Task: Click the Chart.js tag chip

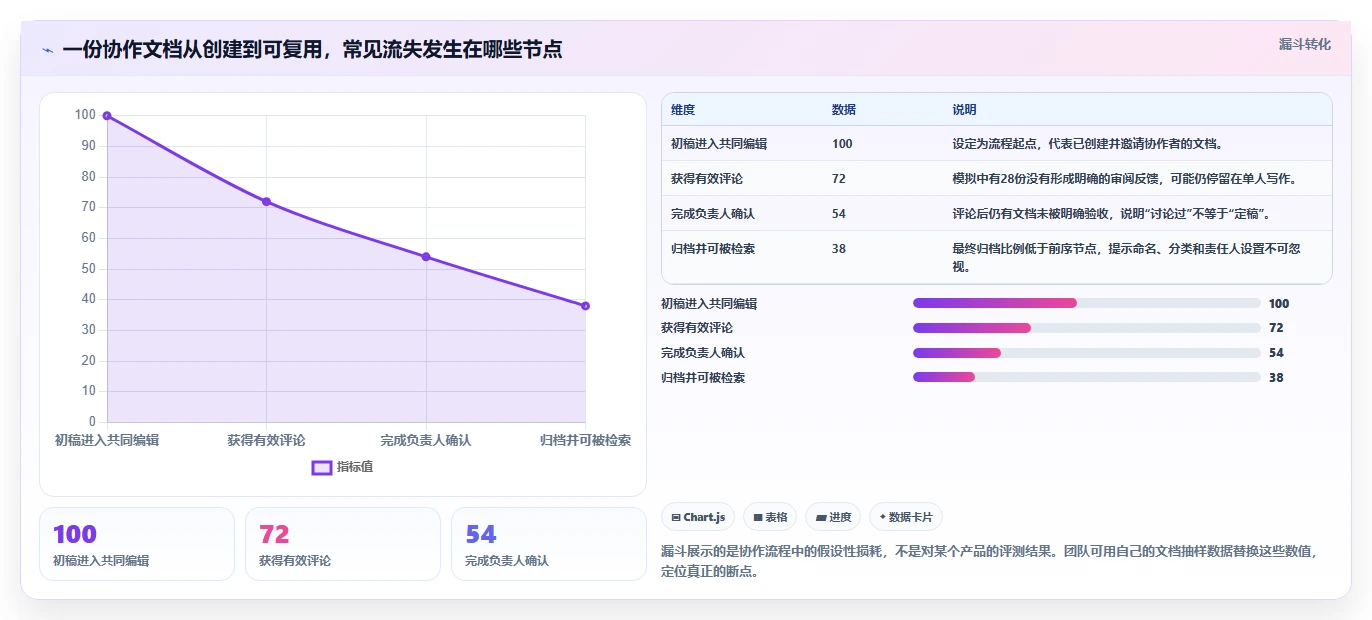Action: (x=698, y=517)
